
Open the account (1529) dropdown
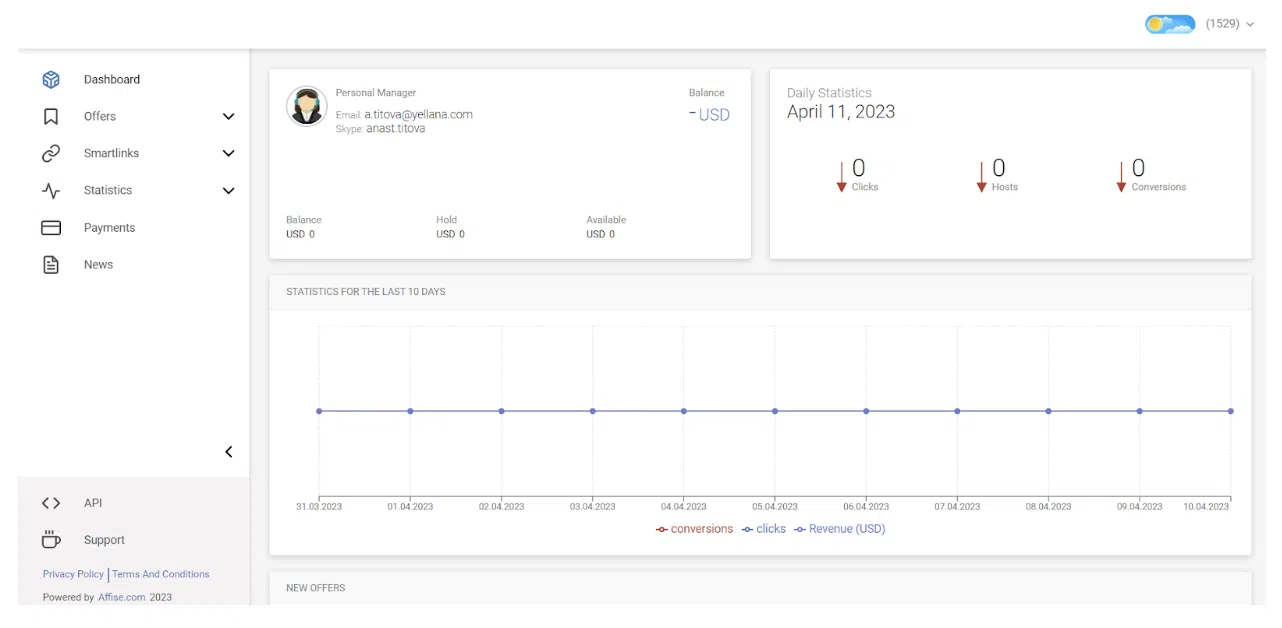[1229, 24]
